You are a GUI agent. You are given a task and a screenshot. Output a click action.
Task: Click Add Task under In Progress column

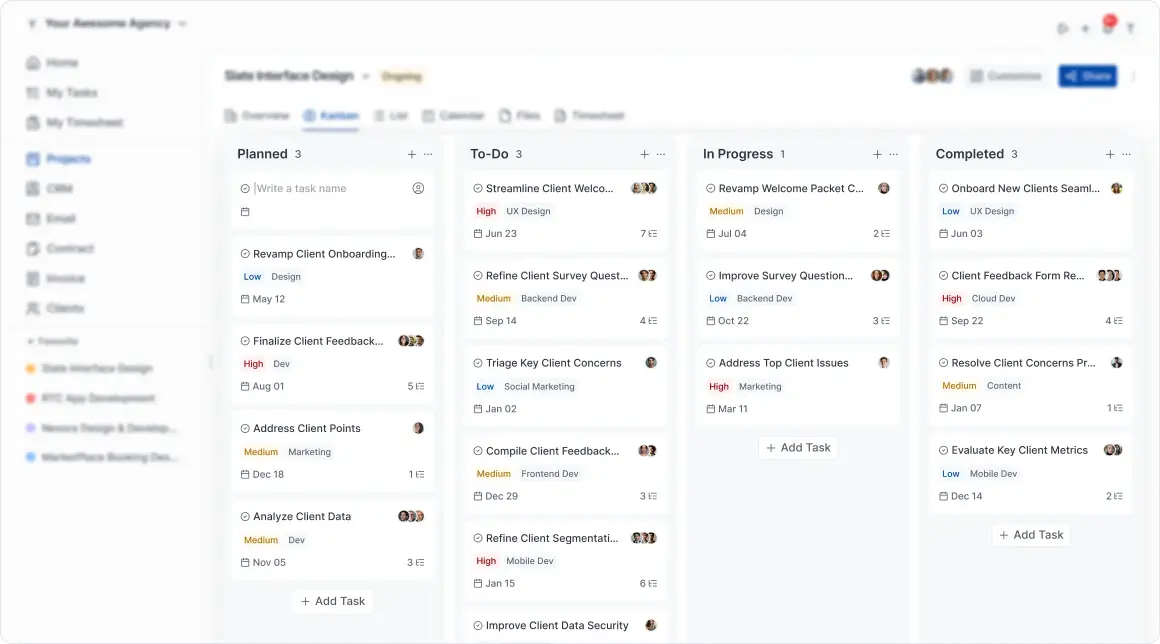(x=798, y=448)
